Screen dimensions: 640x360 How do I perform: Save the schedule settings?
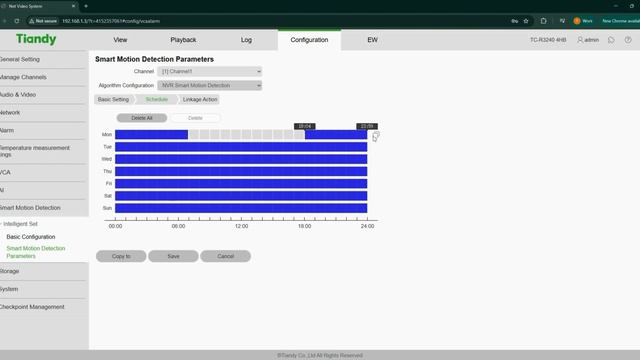tap(173, 256)
